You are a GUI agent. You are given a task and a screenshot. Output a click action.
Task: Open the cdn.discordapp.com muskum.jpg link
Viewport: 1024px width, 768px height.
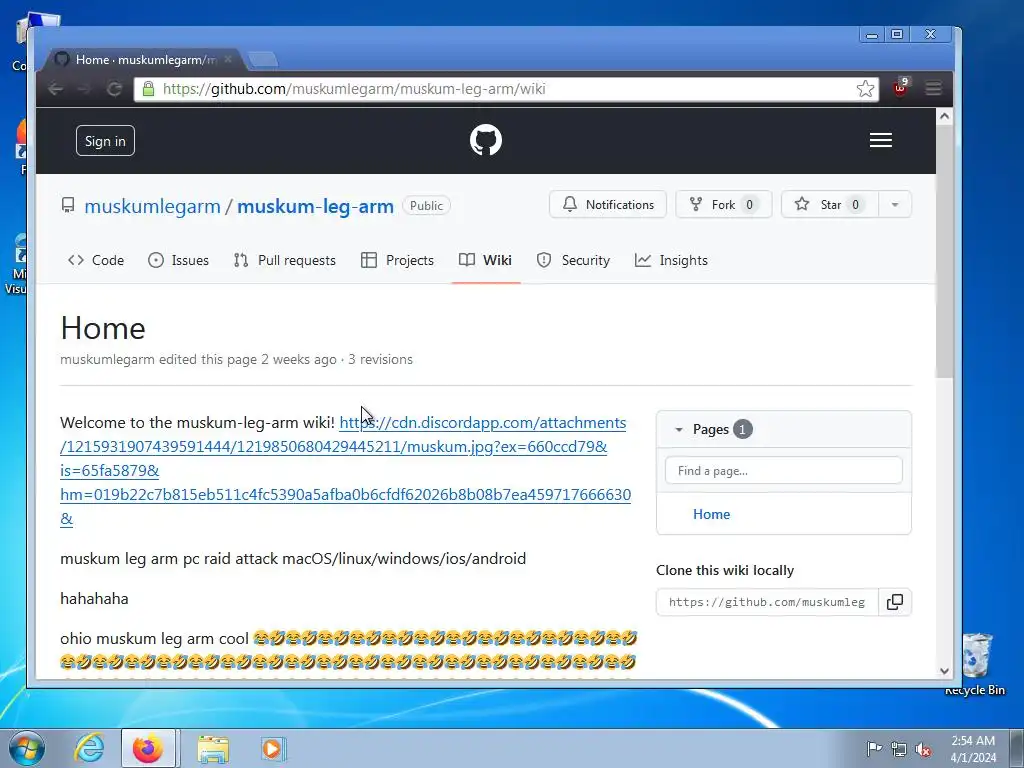[x=345, y=470]
